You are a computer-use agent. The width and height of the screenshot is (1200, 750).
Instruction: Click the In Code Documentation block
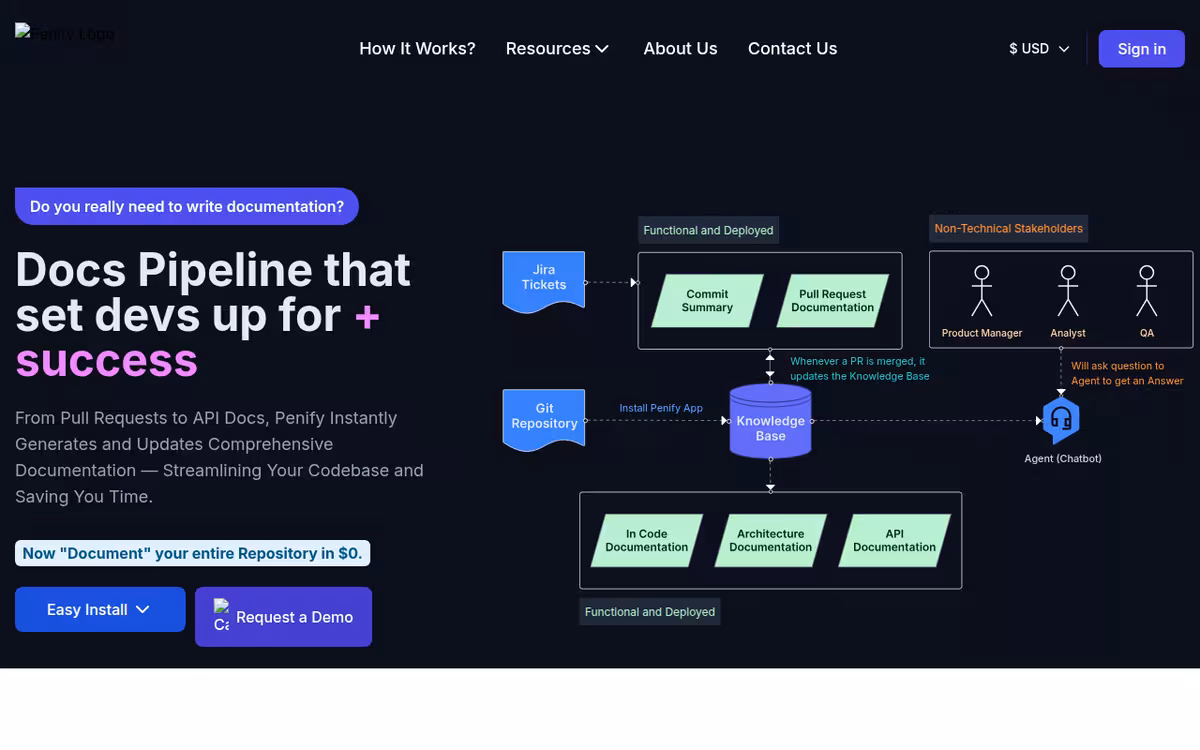(646, 541)
